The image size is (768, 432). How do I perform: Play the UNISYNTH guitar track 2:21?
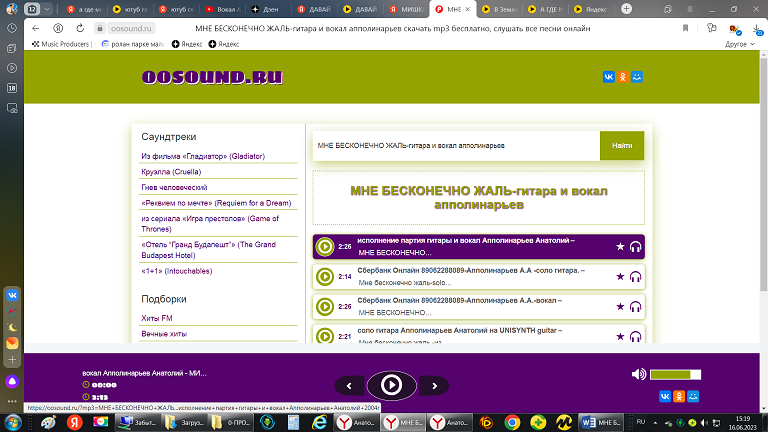pyautogui.click(x=325, y=336)
